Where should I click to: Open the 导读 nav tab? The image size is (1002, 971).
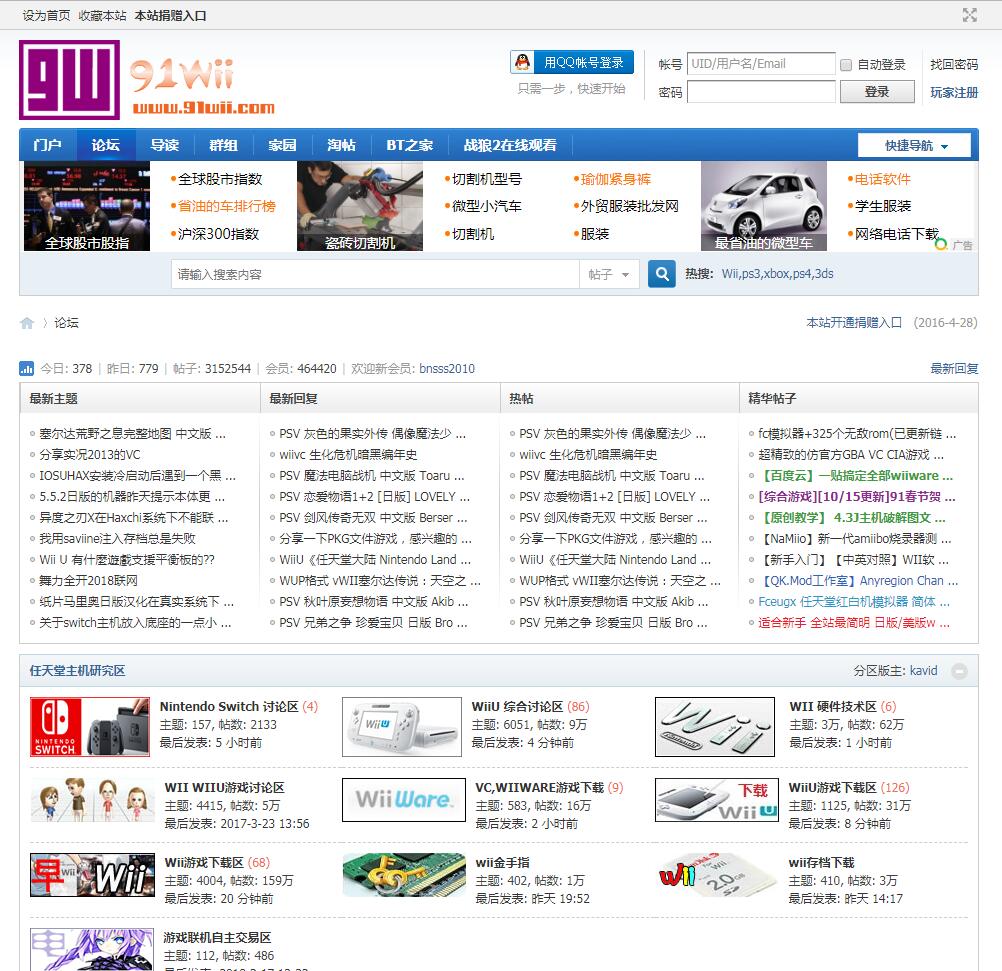pyautogui.click(x=164, y=145)
